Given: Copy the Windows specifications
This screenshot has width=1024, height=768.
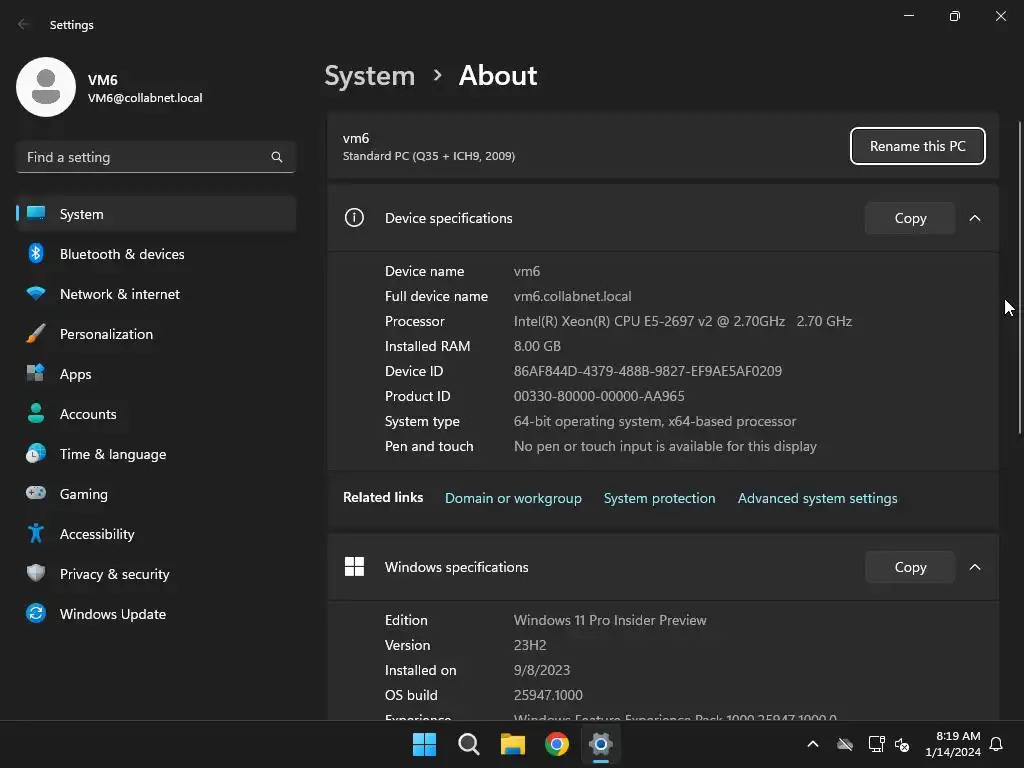Looking at the screenshot, I should point(910,567).
